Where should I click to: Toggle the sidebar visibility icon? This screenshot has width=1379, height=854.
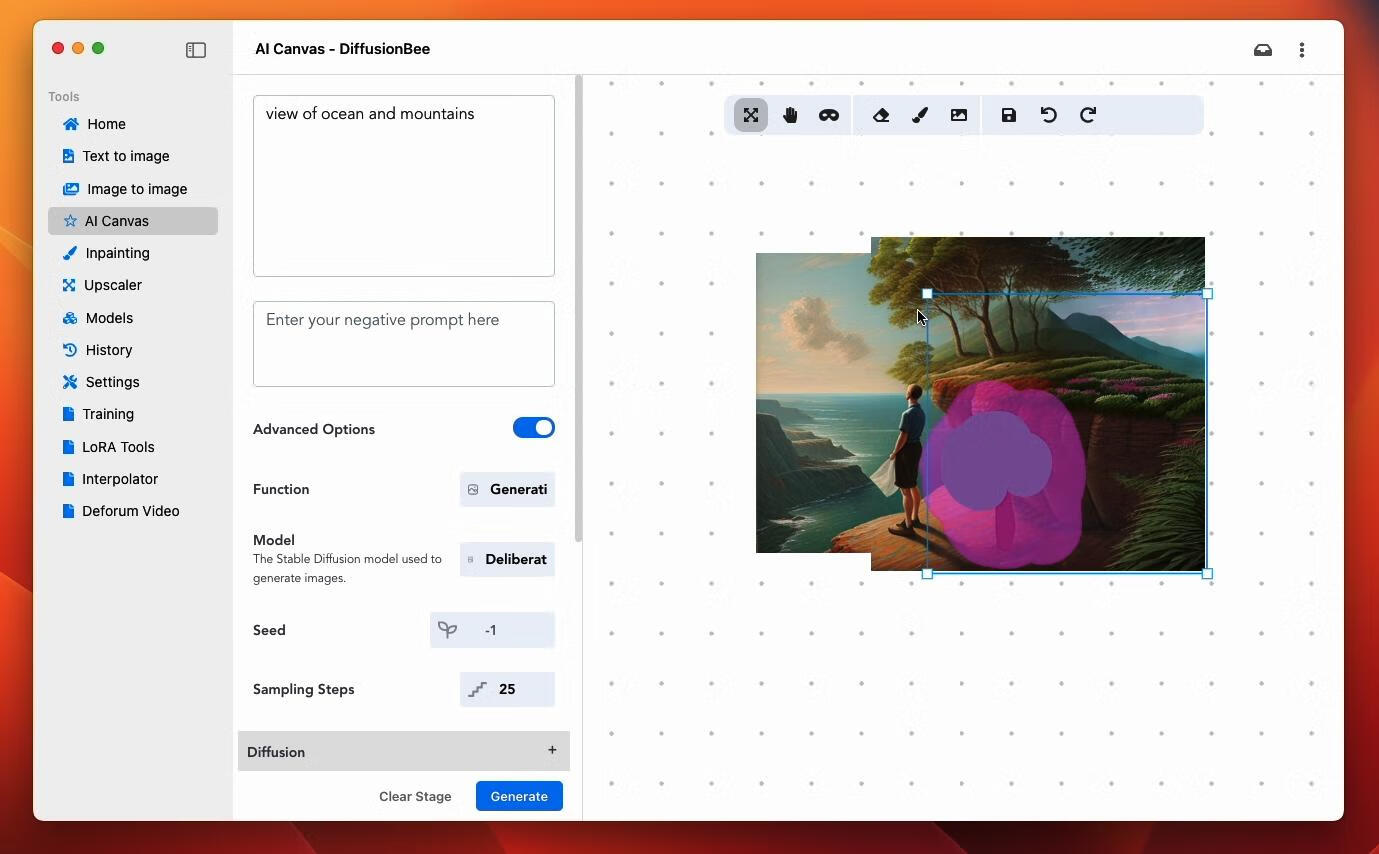click(196, 49)
